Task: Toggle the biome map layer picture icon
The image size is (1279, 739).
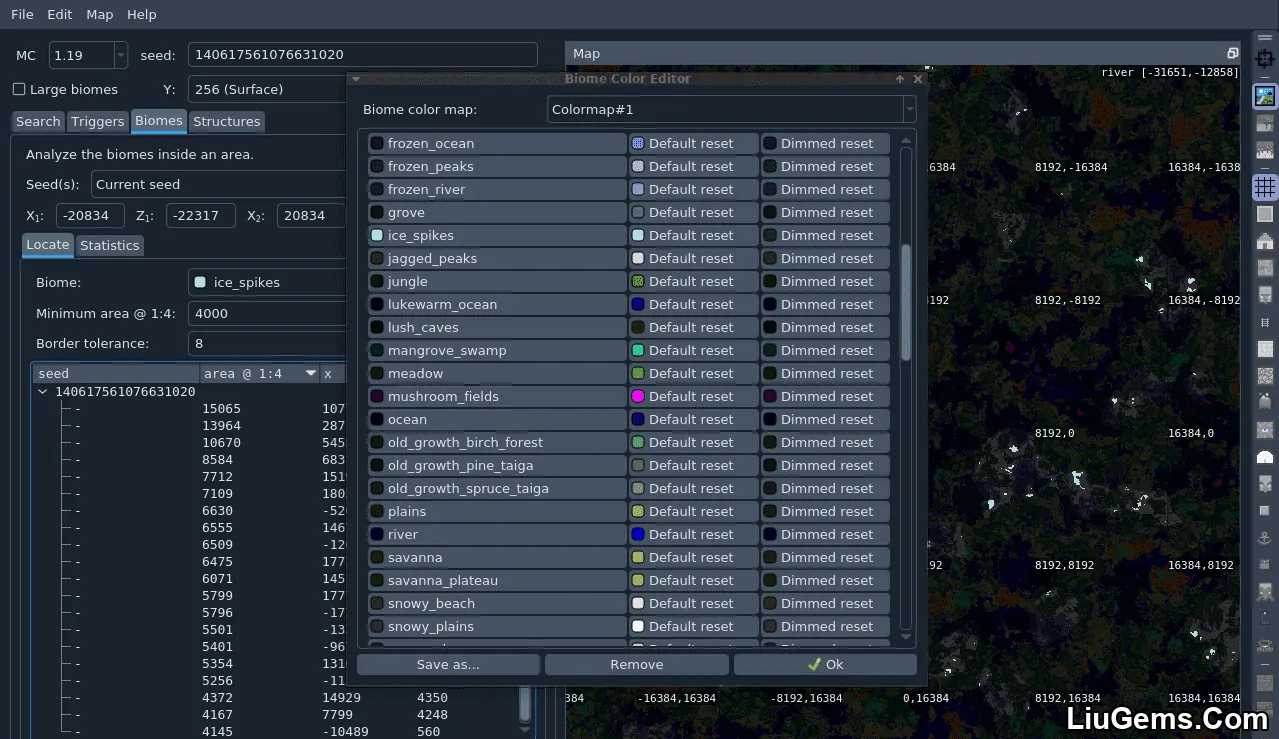Action: (1264, 96)
